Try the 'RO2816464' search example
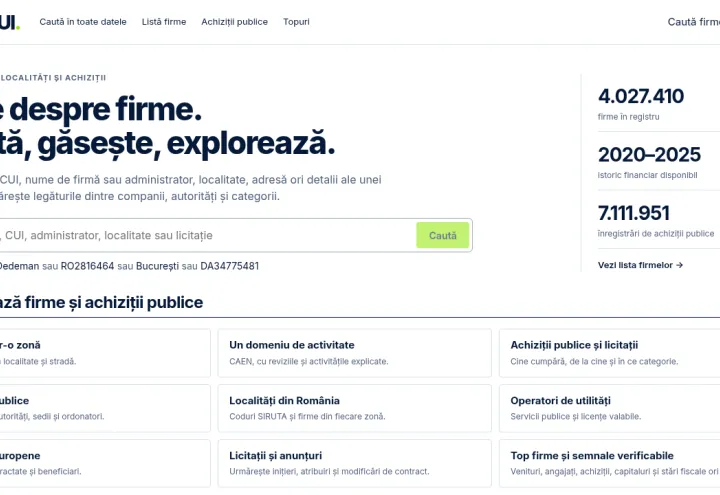The height and width of the screenshot is (495, 720). [87, 266]
